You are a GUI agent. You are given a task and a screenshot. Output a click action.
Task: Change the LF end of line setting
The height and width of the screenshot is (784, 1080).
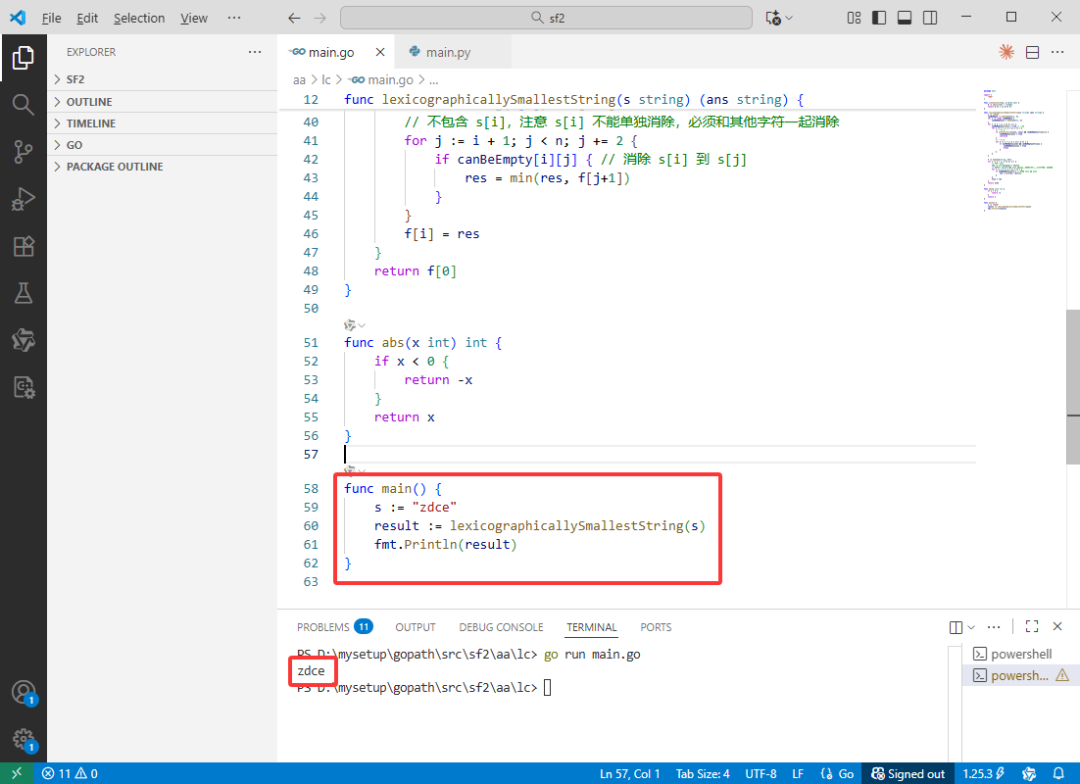click(798, 774)
